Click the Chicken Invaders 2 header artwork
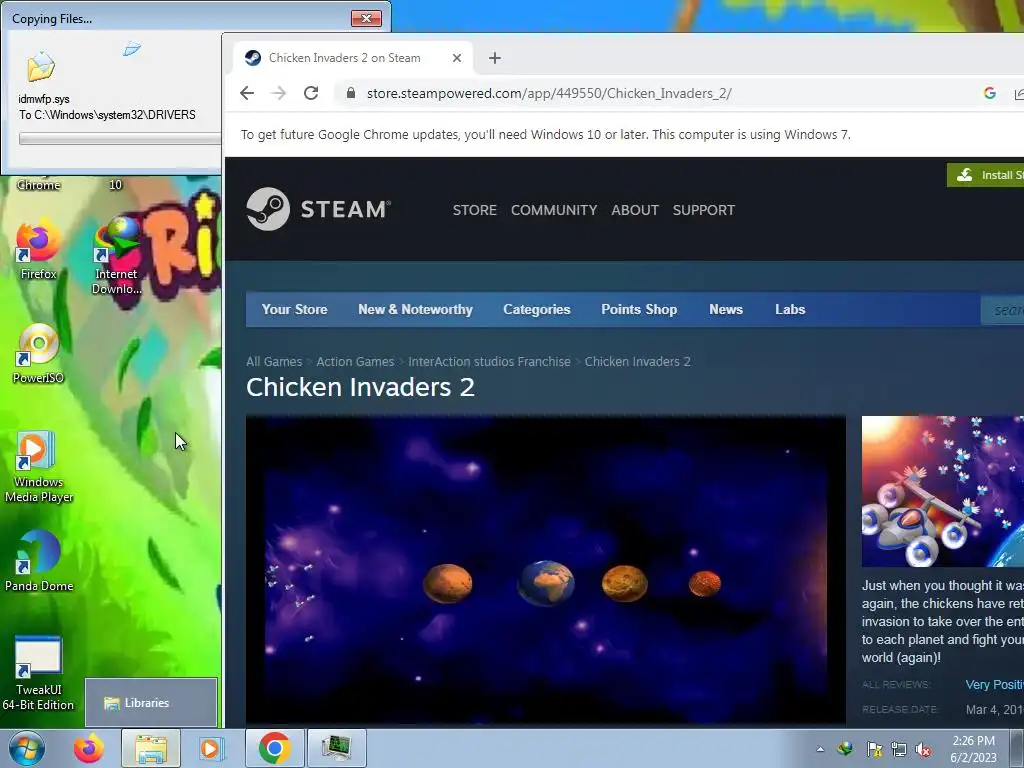This screenshot has width=1024, height=768. pyautogui.click(x=943, y=491)
